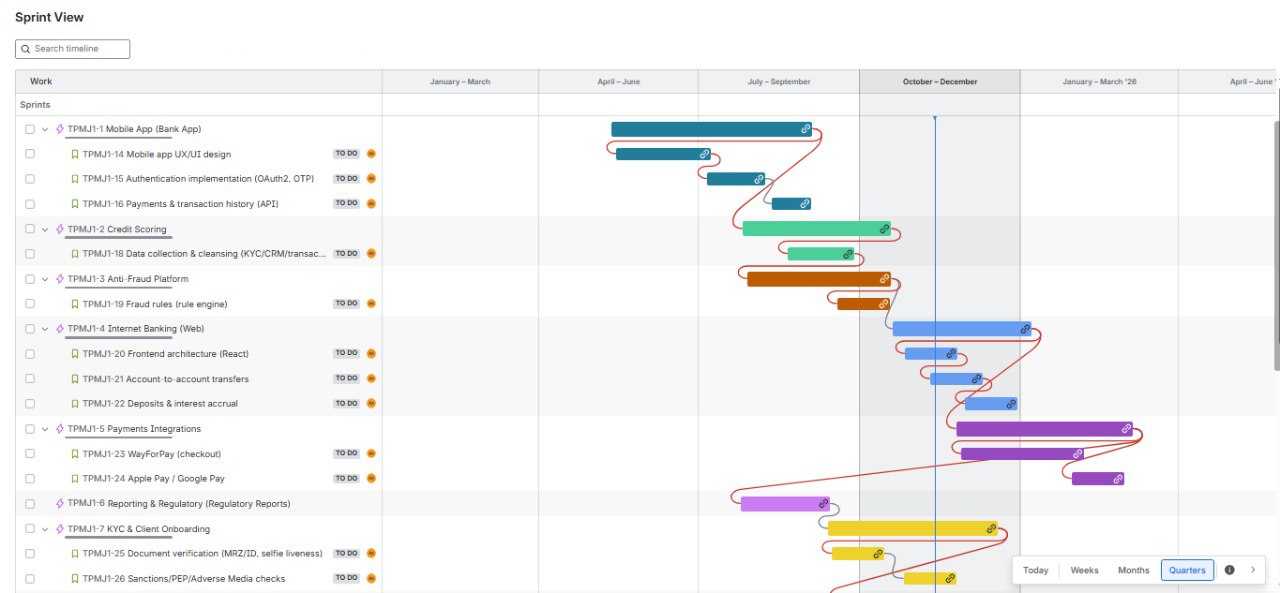Click the Search timeline field
This screenshot has width=1280, height=593.
(73, 49)
